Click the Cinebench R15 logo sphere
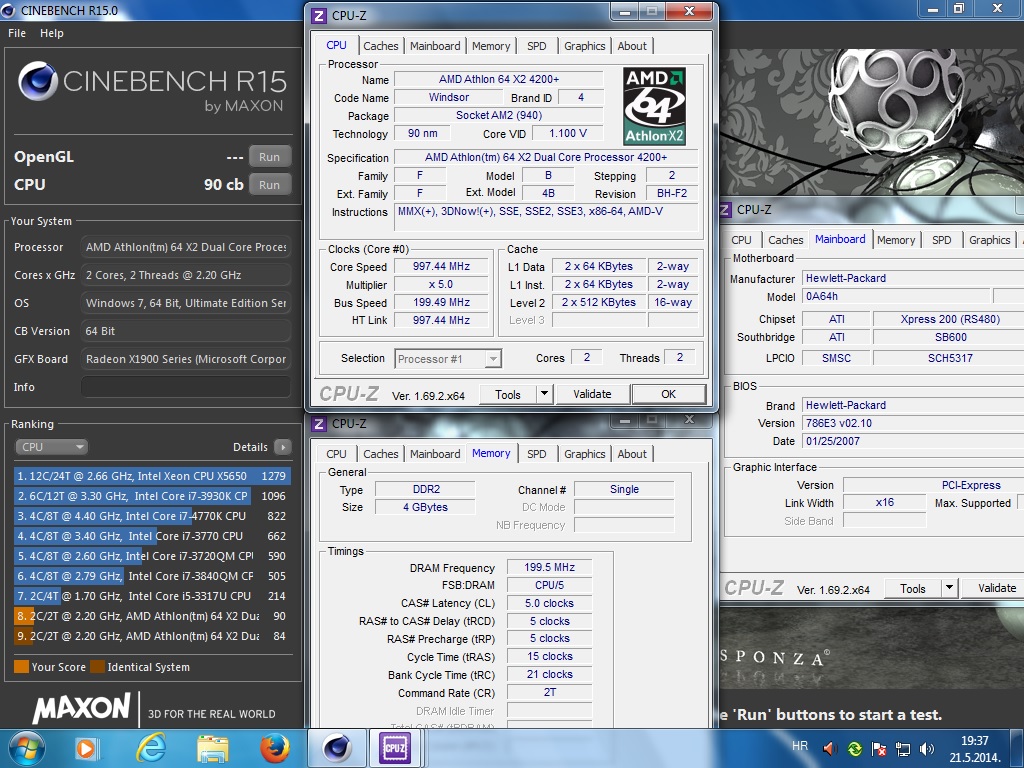Screen dimensions: 1024x768 (x=38, y=82)
